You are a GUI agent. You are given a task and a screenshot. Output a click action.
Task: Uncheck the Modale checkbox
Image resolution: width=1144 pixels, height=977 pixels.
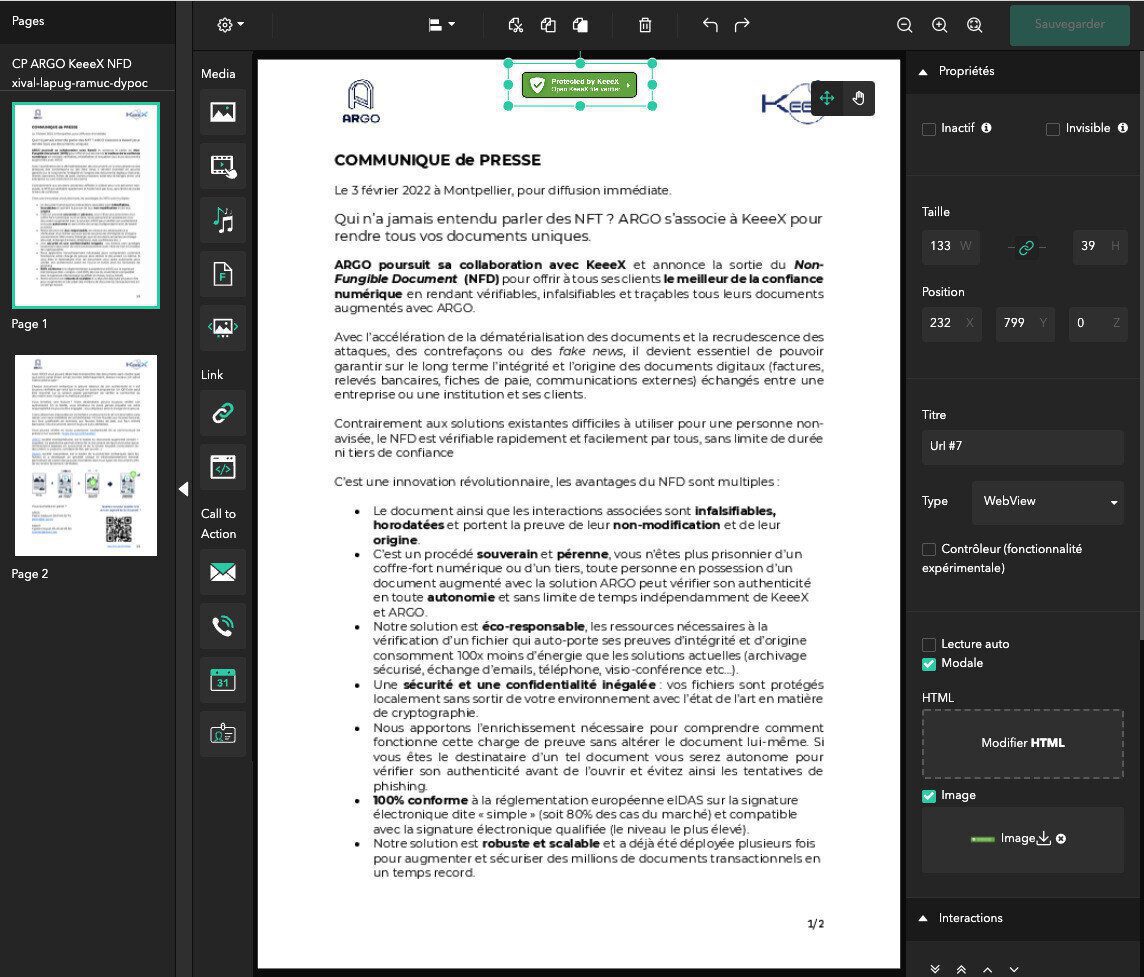click(x=929, y=663)
